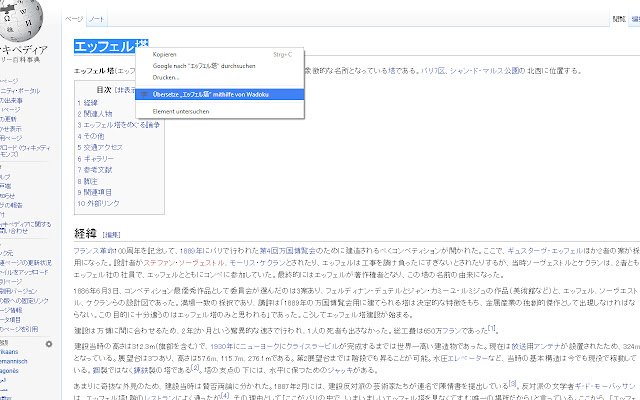The width and height of the screenshot is (640, 400).
Task: Click the 目次 contents heading
Action: pos(104,90)
